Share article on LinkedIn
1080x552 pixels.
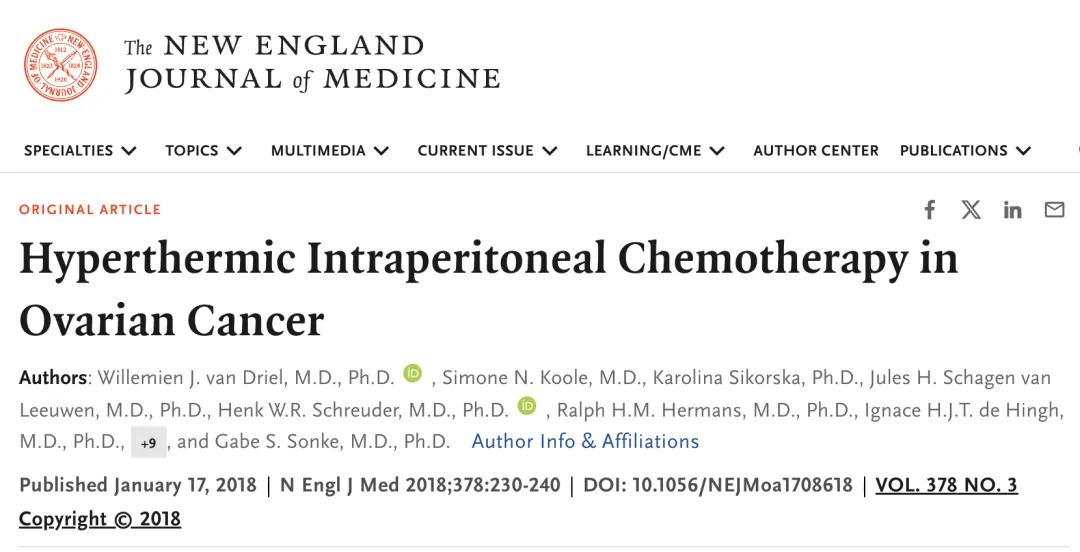click(x=1012, y=209)
